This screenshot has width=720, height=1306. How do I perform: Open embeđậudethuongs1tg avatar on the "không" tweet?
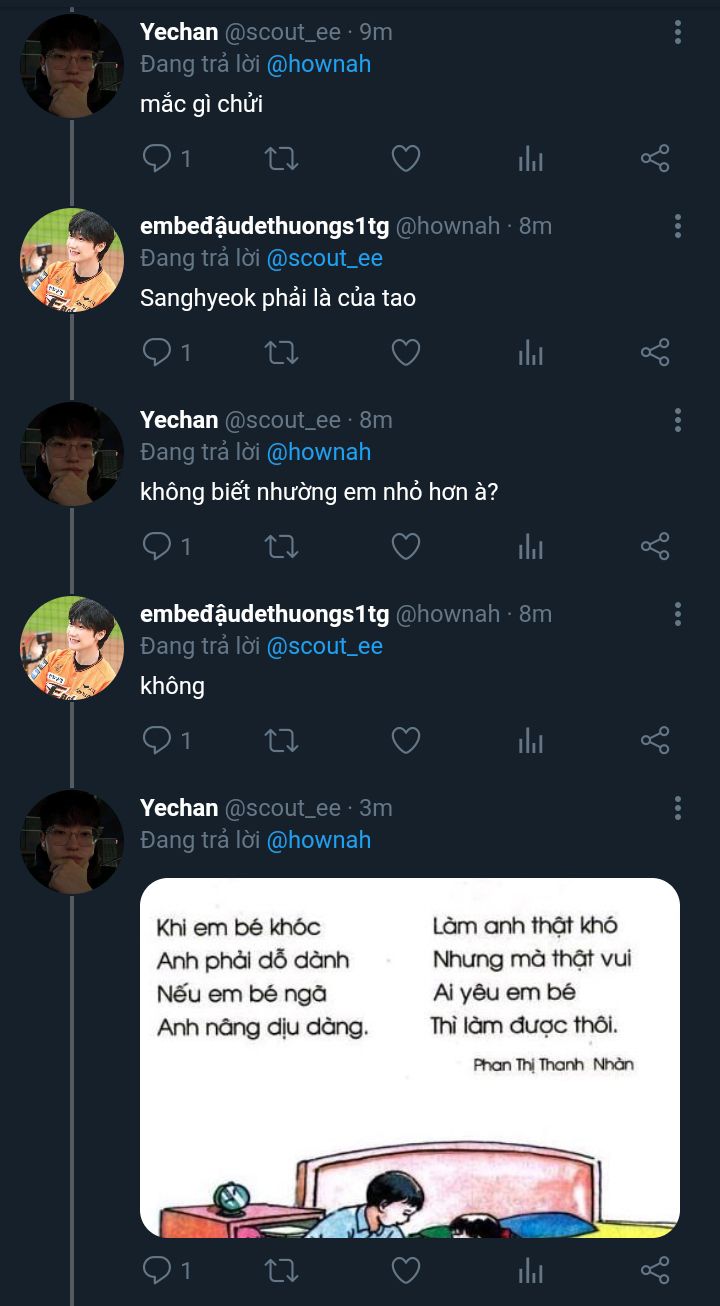72,648
